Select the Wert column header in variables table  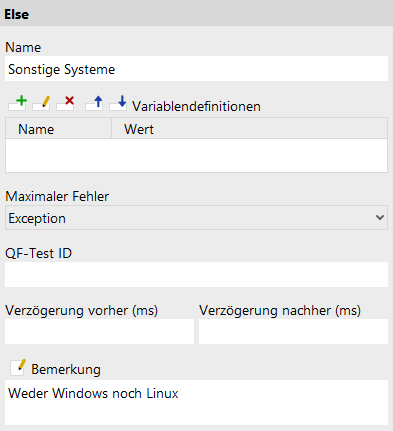tap(249, 129)
